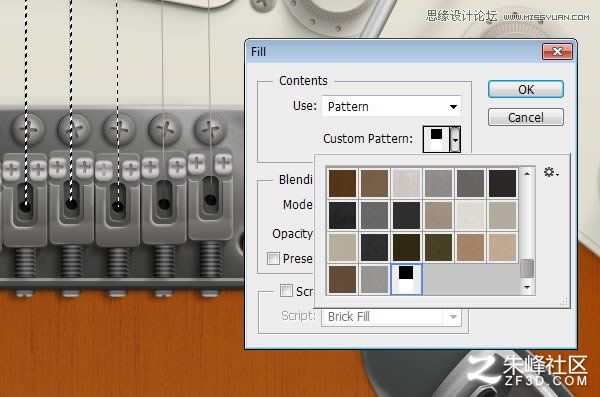The height and width of the screenshot is (397, 600).
Task: Select light gray textured swatch, first row third
Action: [x=406, y=183]
